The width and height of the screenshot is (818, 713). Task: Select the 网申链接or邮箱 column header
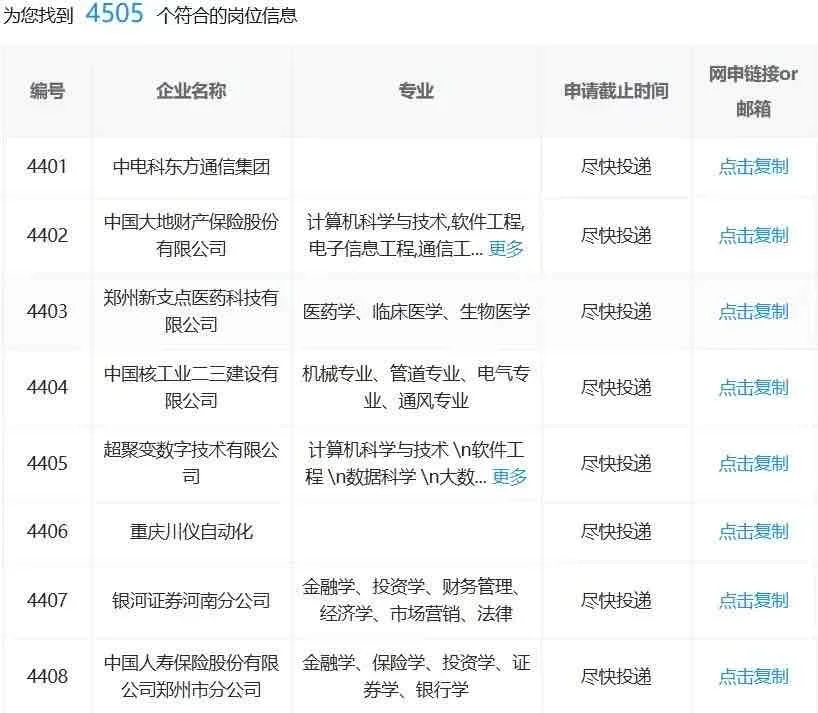coord(753,91)
